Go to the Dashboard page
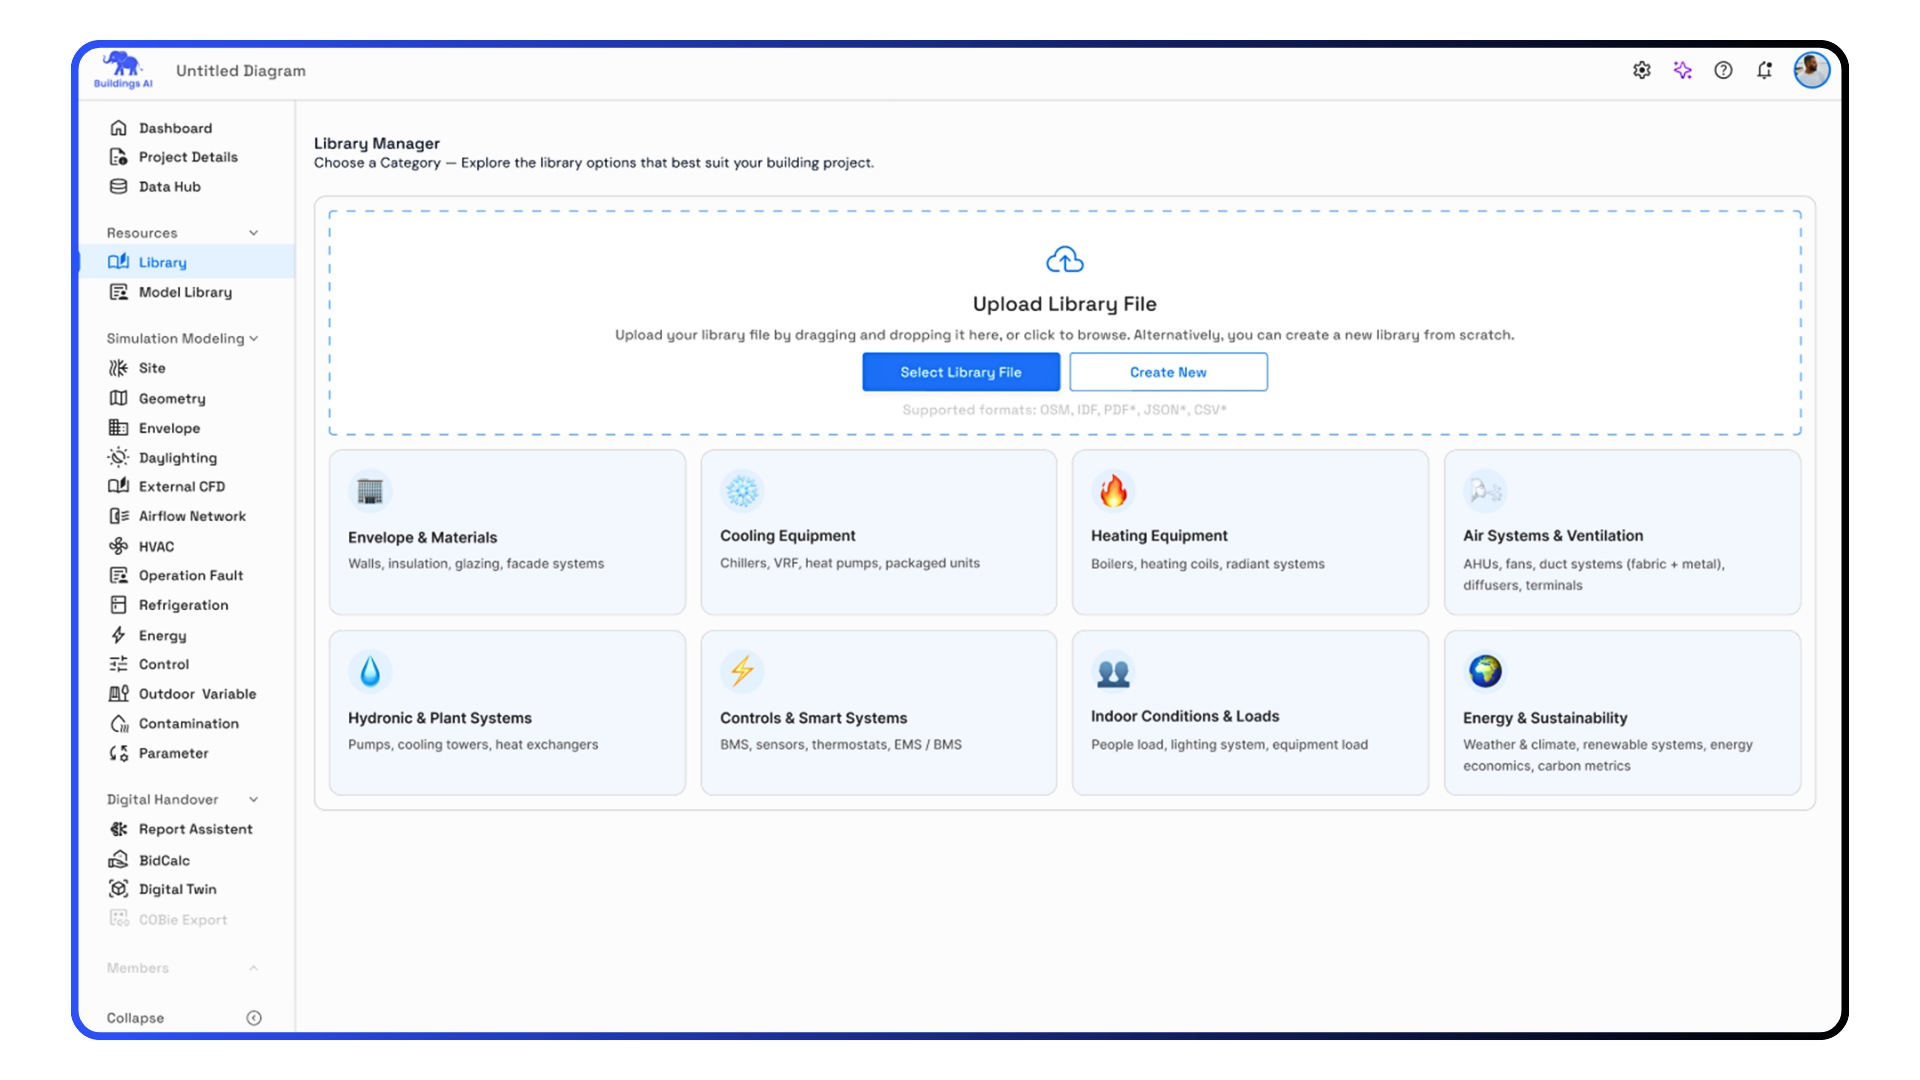Screen dimensions: 1920x1080 [175, 128]
